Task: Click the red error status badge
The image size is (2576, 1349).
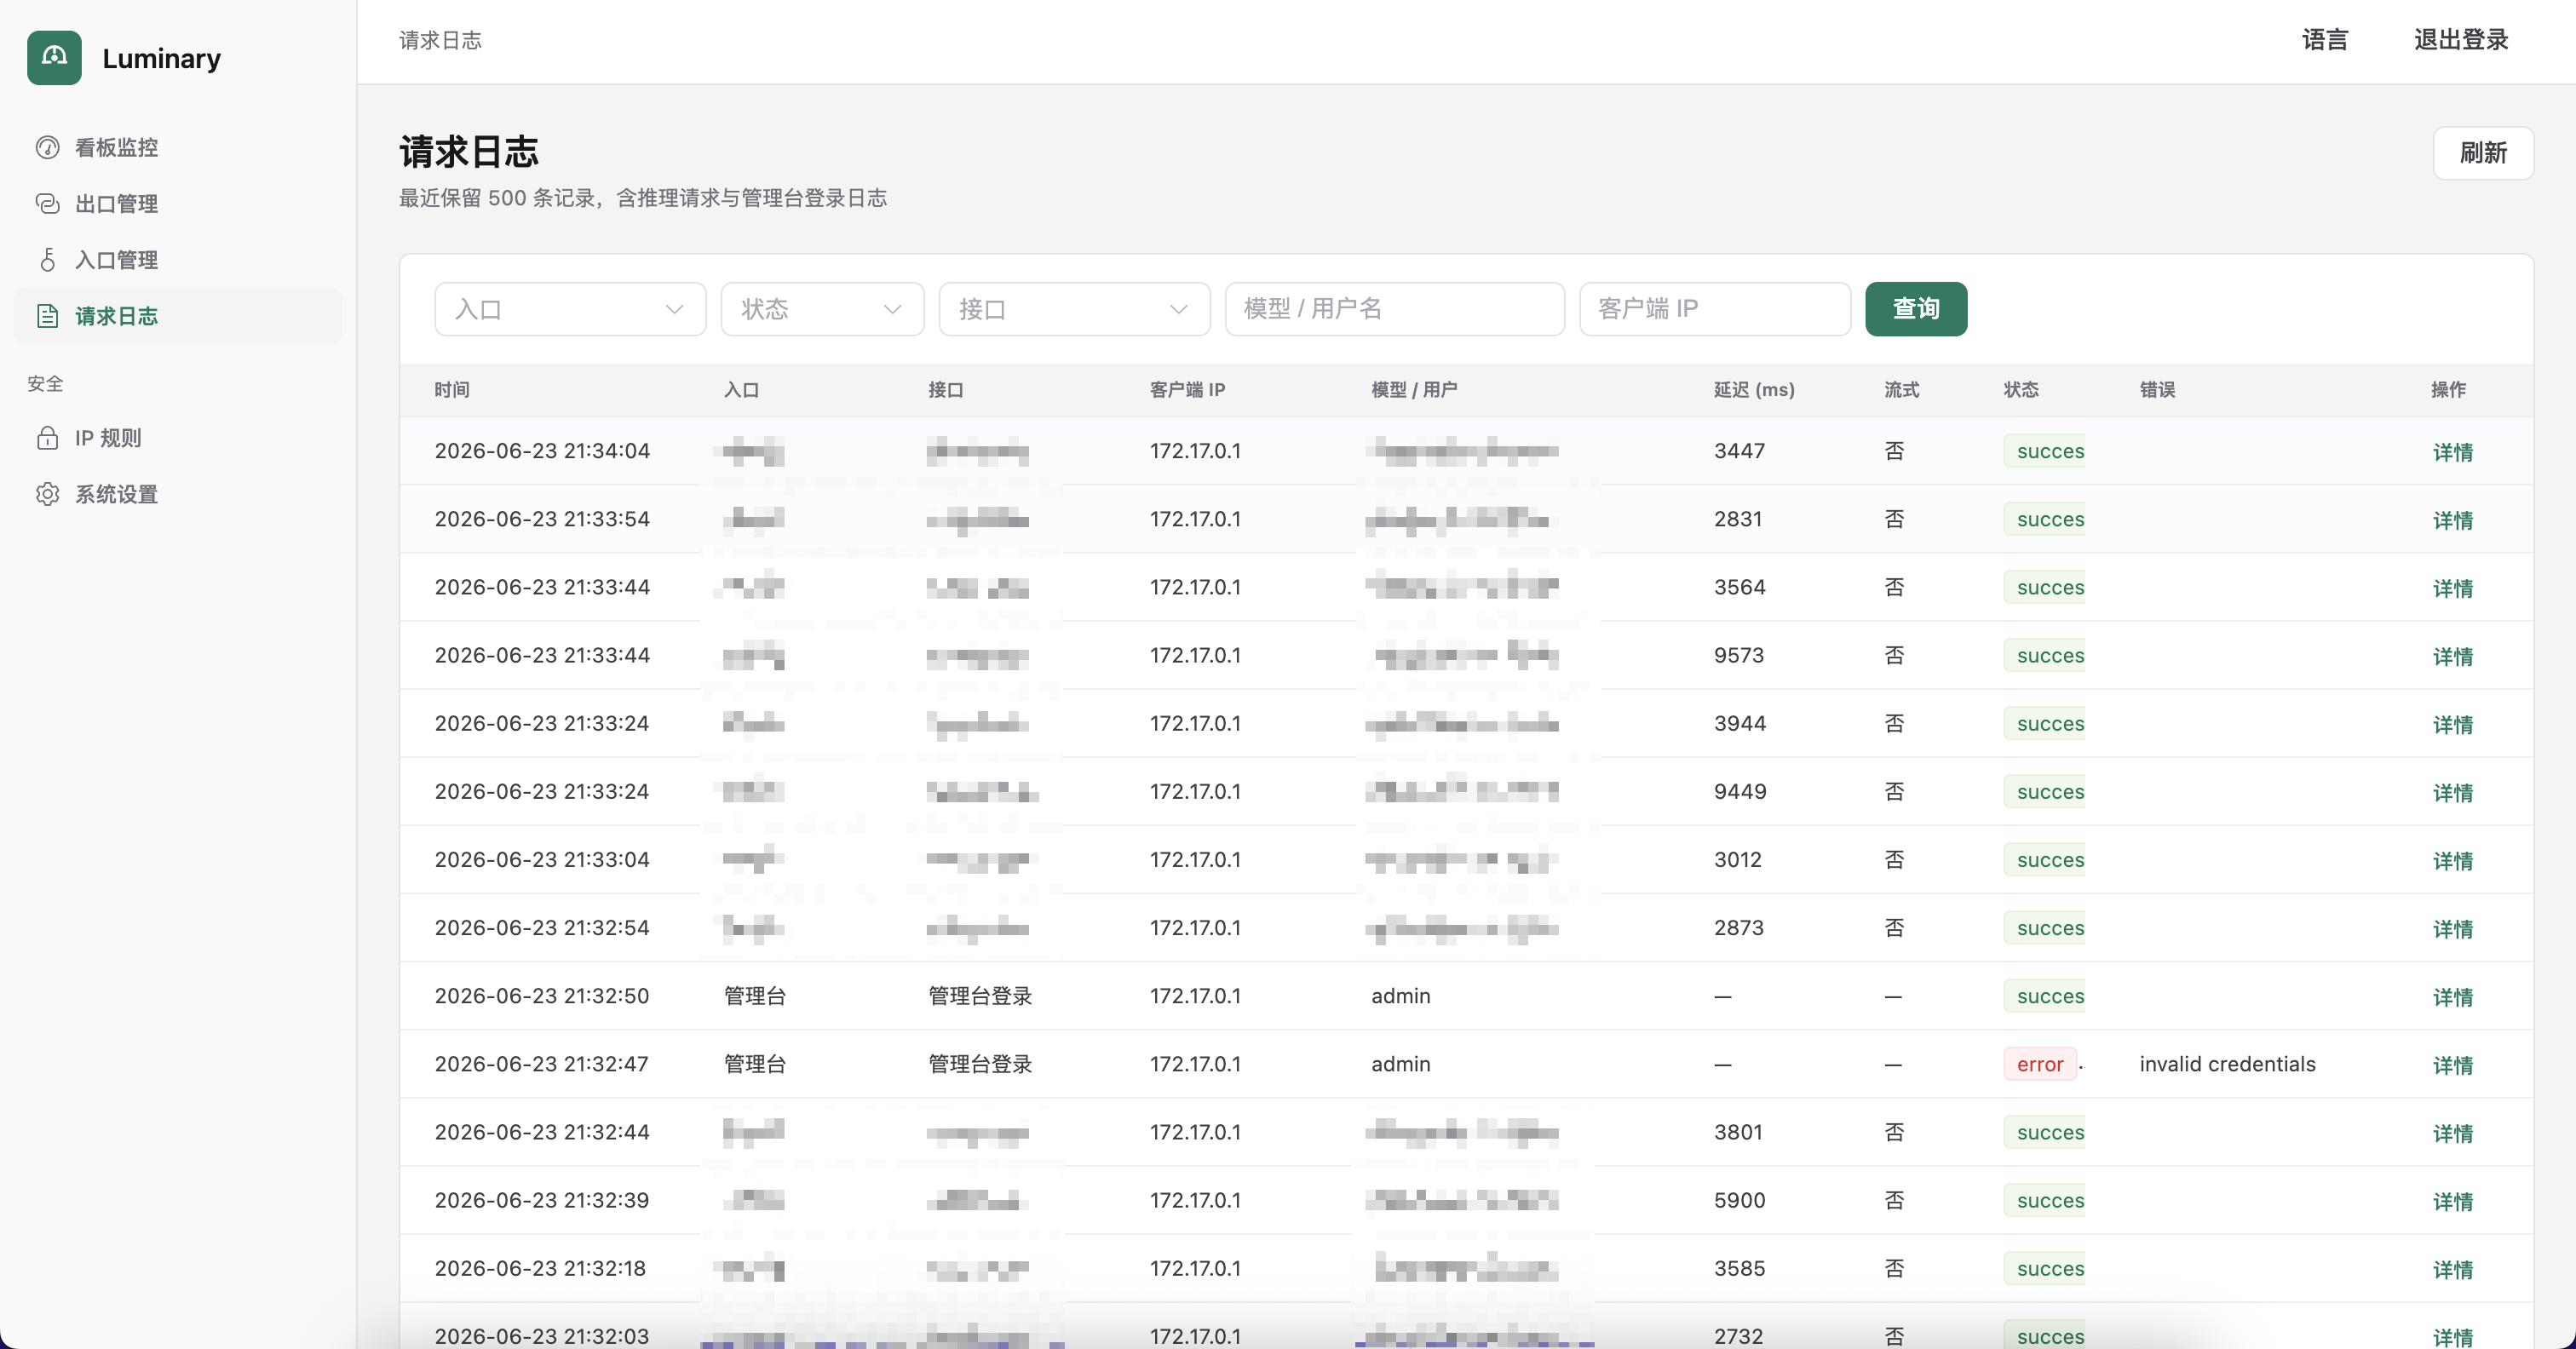Action: (2039, 1064)
